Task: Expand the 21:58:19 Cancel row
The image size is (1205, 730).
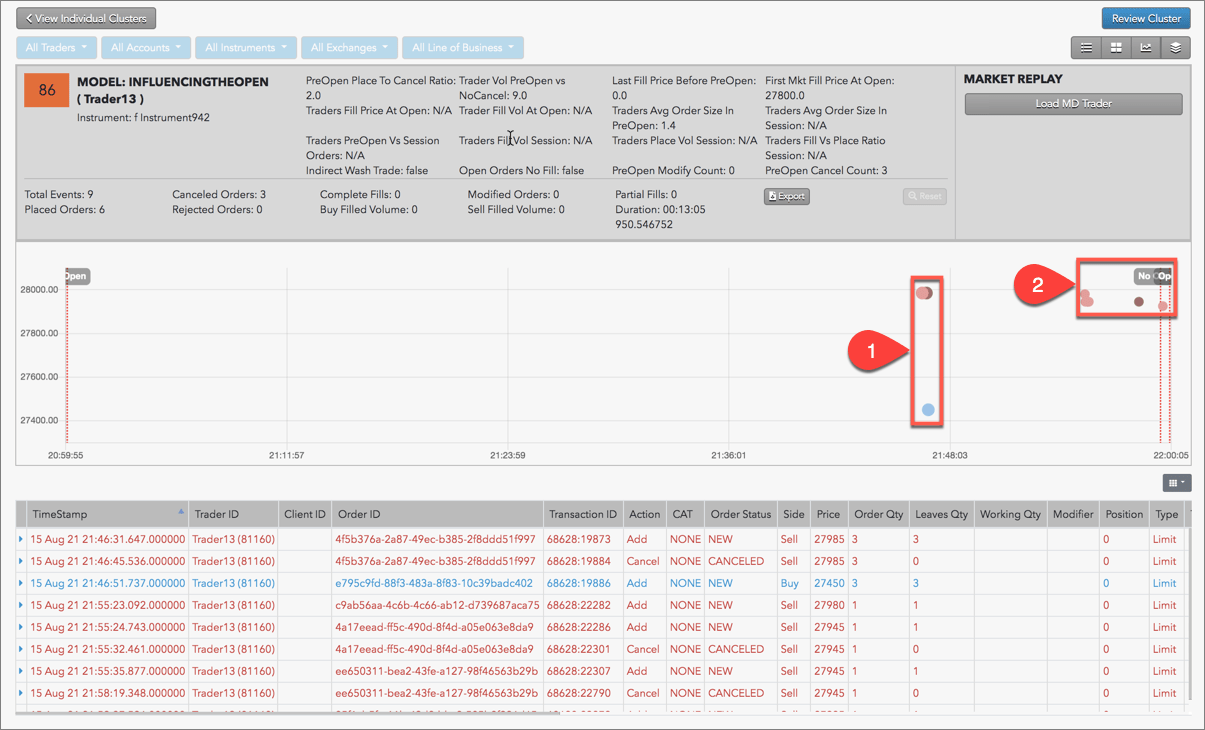Action: [21, 693]
